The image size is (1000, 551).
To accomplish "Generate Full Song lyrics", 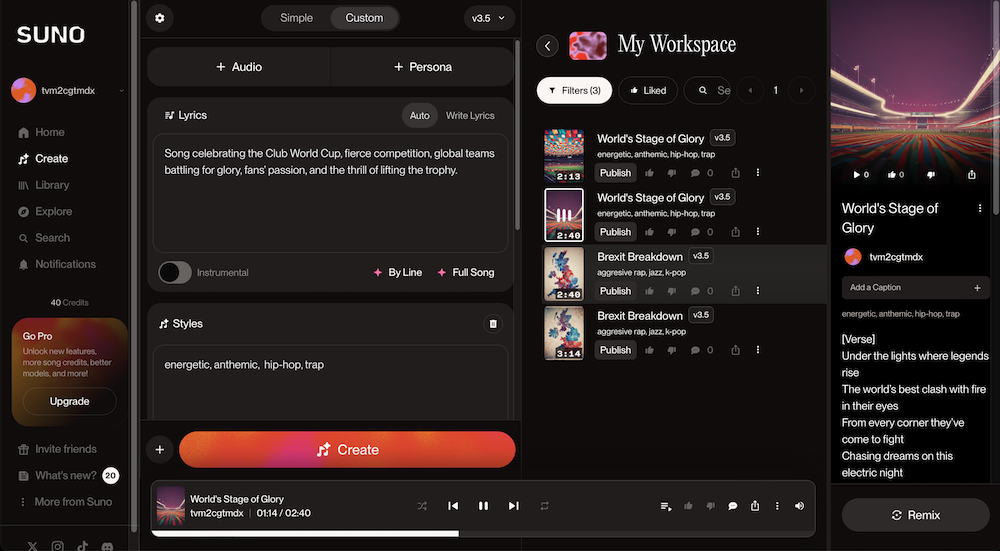I will pyautogui.click(x=466, y=272).
